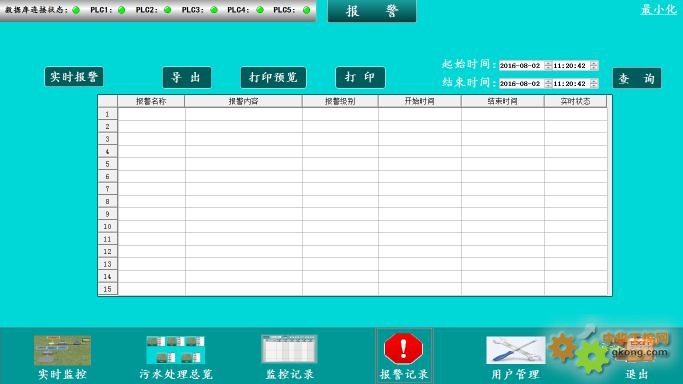This screenshot has height=384, width=683.
Task: Click the 起始时间 time spinner arrows
Action: (594, 65)
